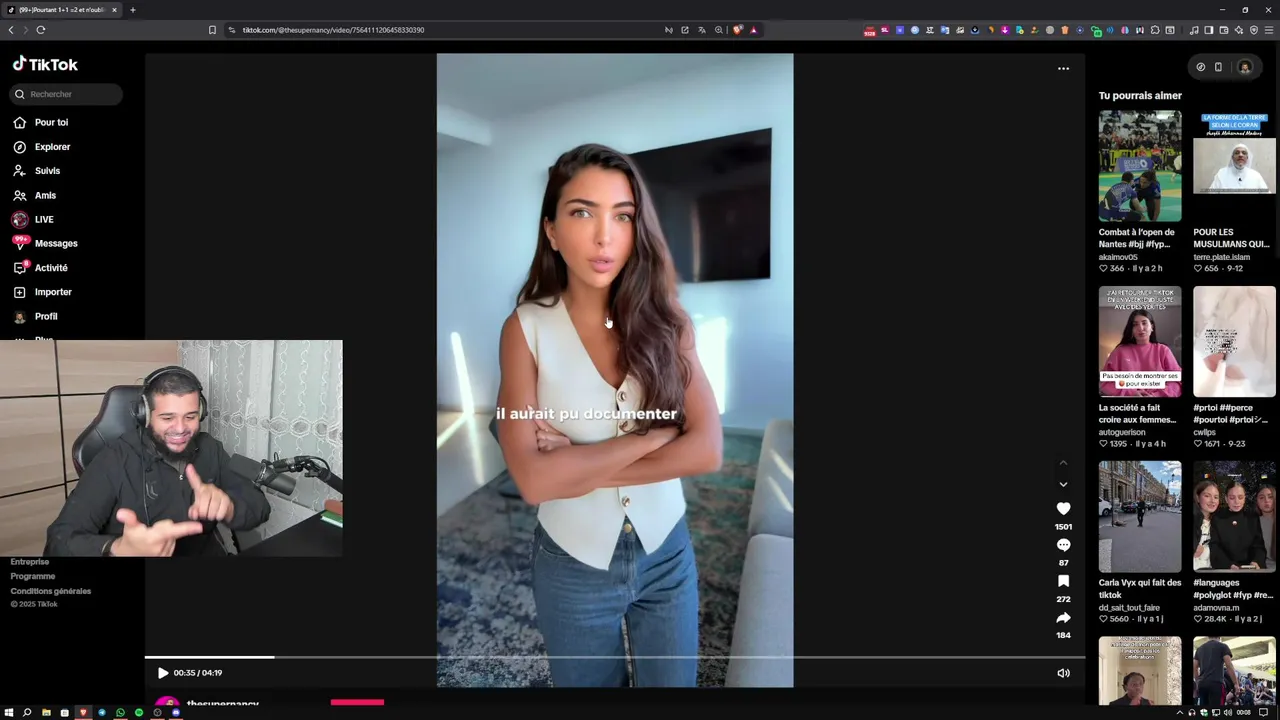Open File Explorer from the taskbar
The width and height of the screenshot is (1280, 720).
pyautogui.click(x=46, y=712)
